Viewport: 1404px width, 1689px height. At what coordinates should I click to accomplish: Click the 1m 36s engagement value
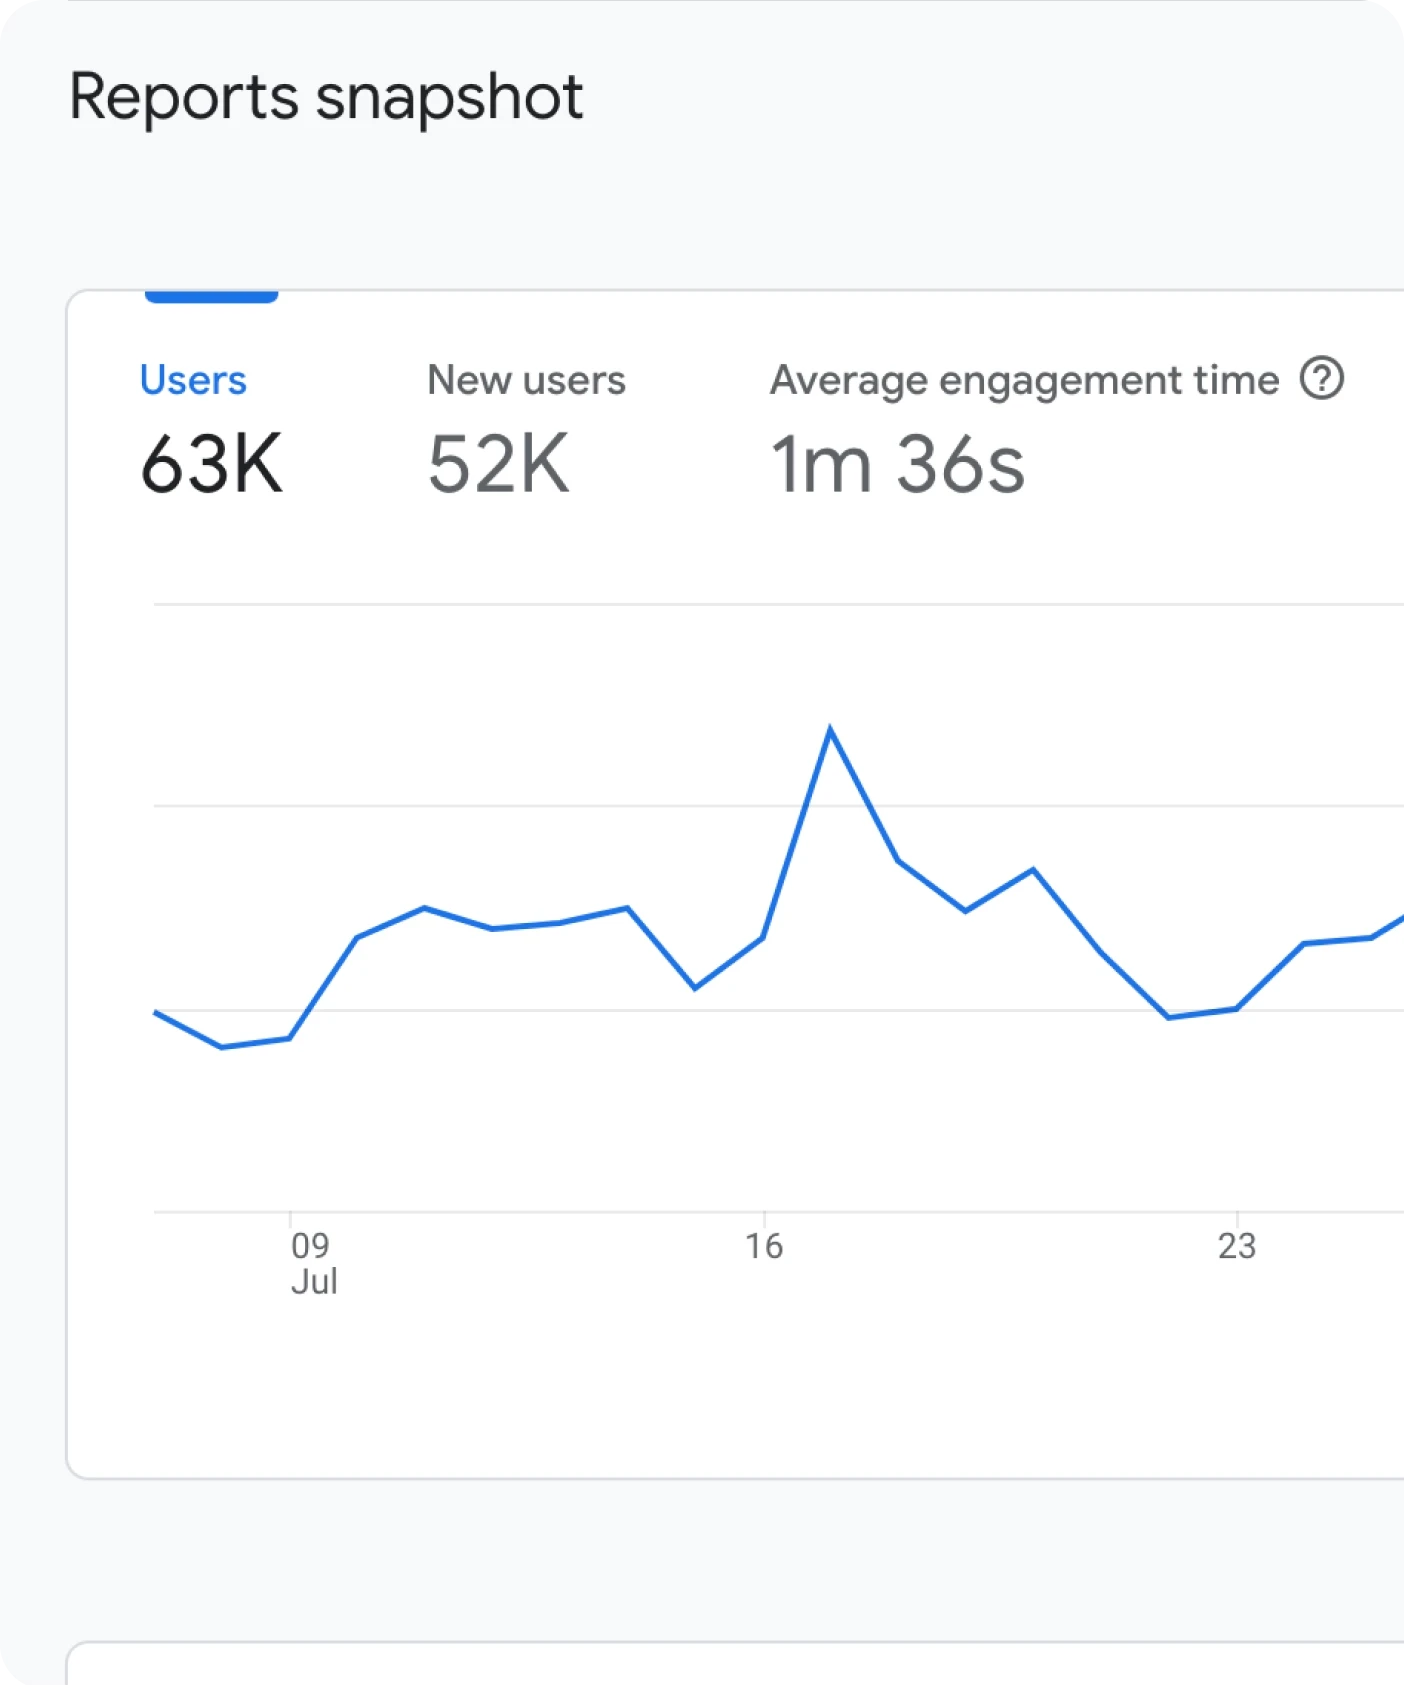point(897,464)
